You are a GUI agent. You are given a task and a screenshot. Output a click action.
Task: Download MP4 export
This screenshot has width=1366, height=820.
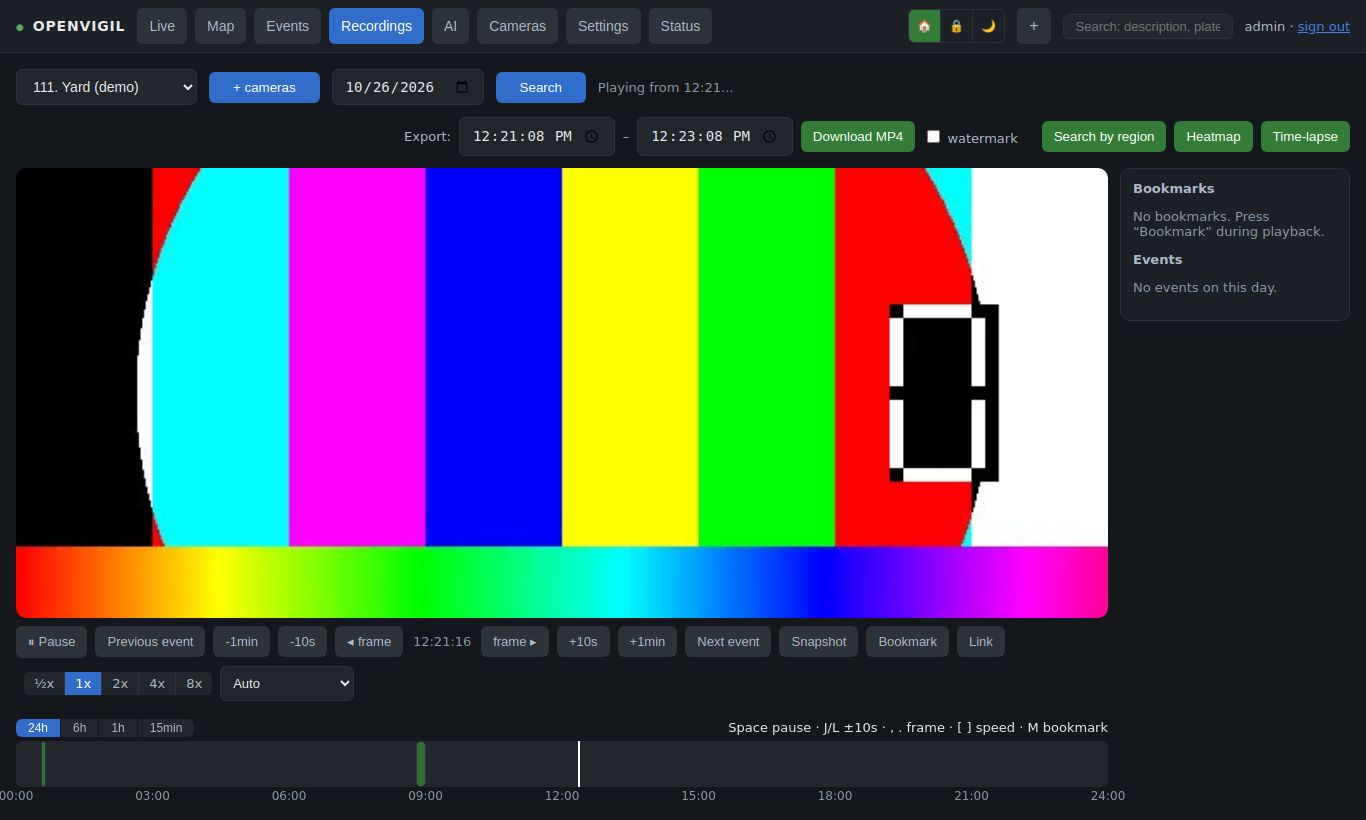point(858,136)
